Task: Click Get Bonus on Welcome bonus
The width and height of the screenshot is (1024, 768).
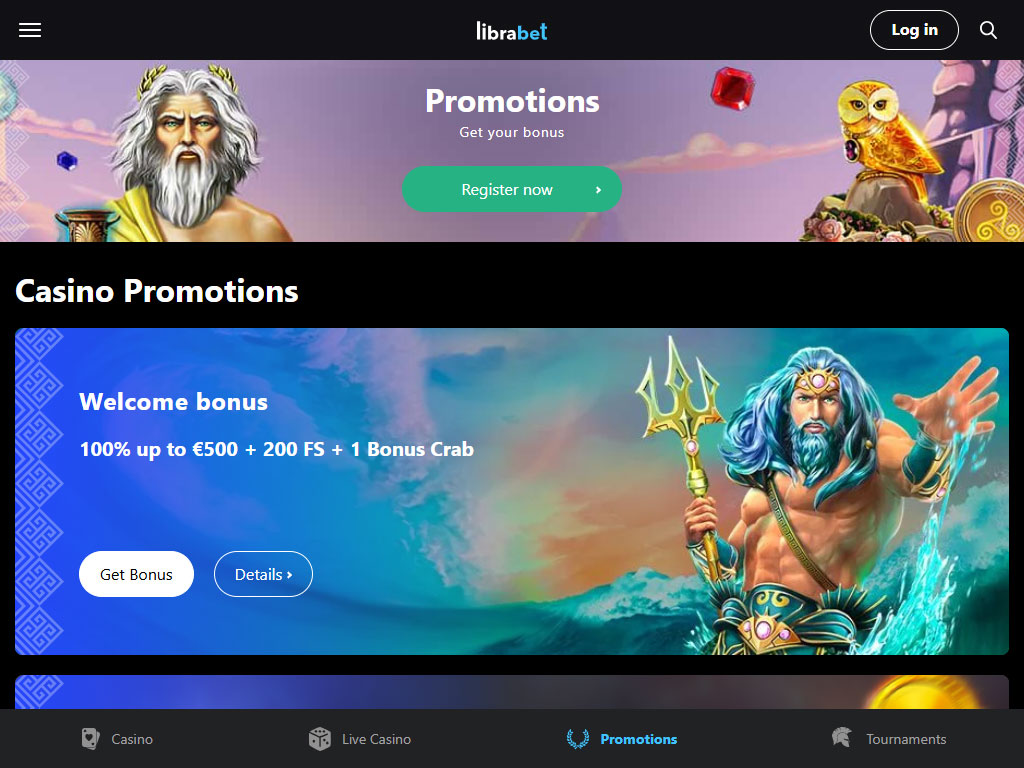Action: click(136, 574)
